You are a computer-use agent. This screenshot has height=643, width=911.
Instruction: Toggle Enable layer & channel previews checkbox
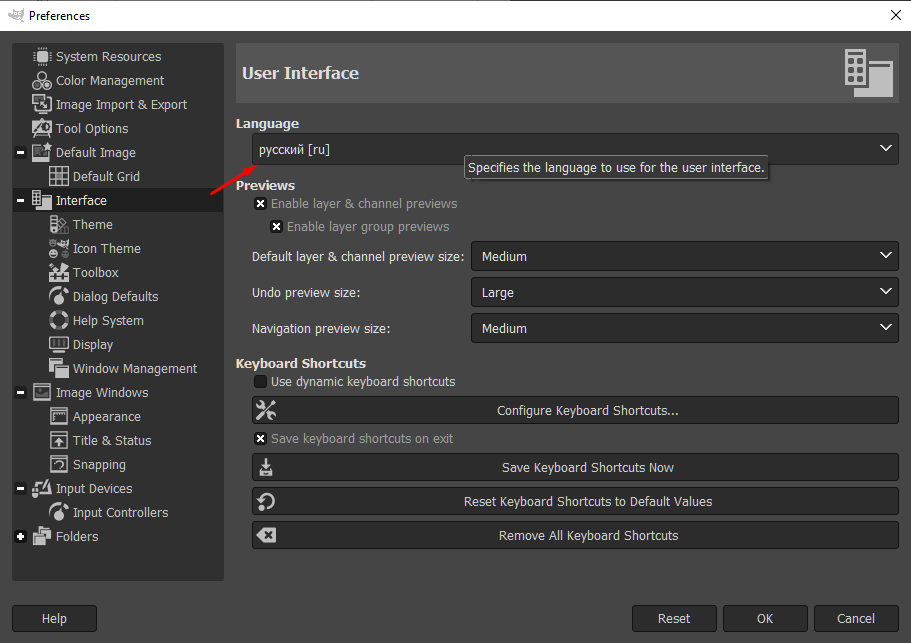[x=260, y=203]
